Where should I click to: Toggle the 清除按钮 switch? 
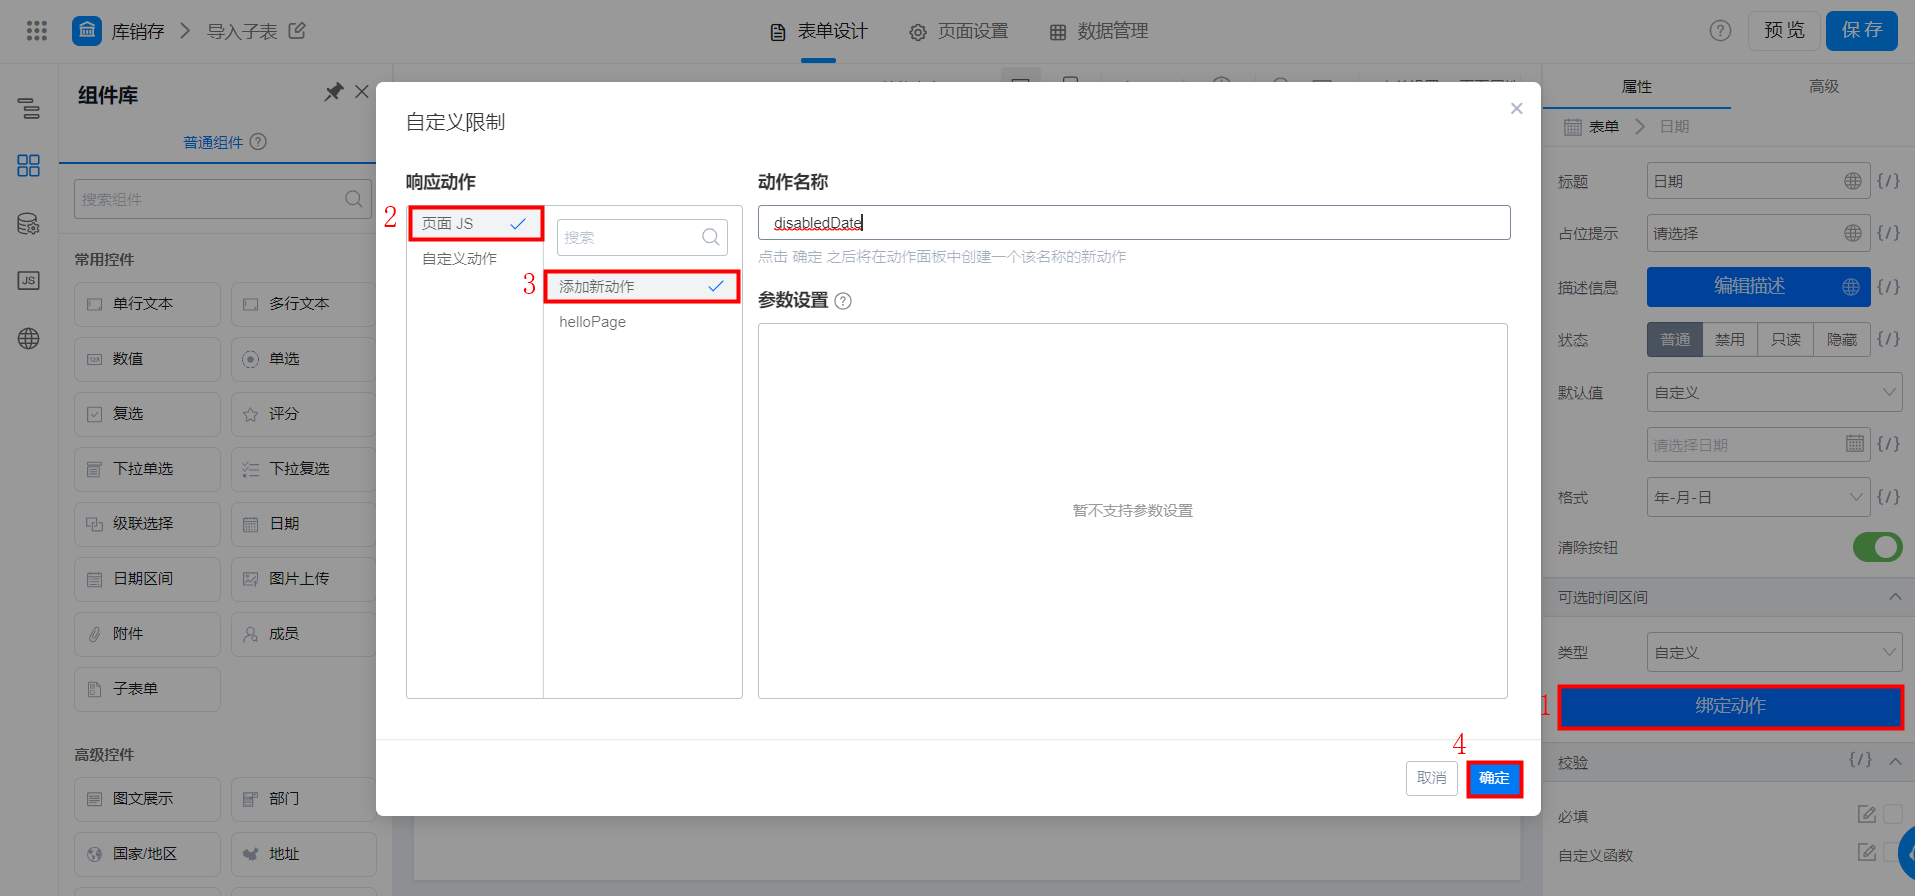pos(1877,547)
